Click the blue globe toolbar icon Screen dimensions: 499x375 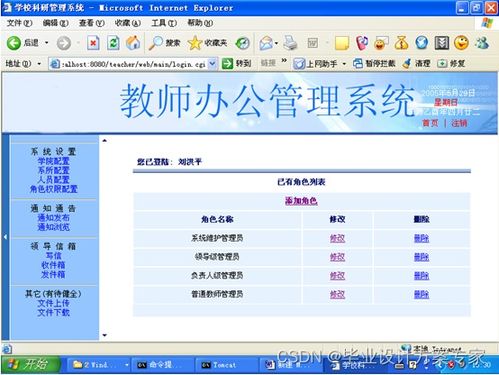[422, 43]
